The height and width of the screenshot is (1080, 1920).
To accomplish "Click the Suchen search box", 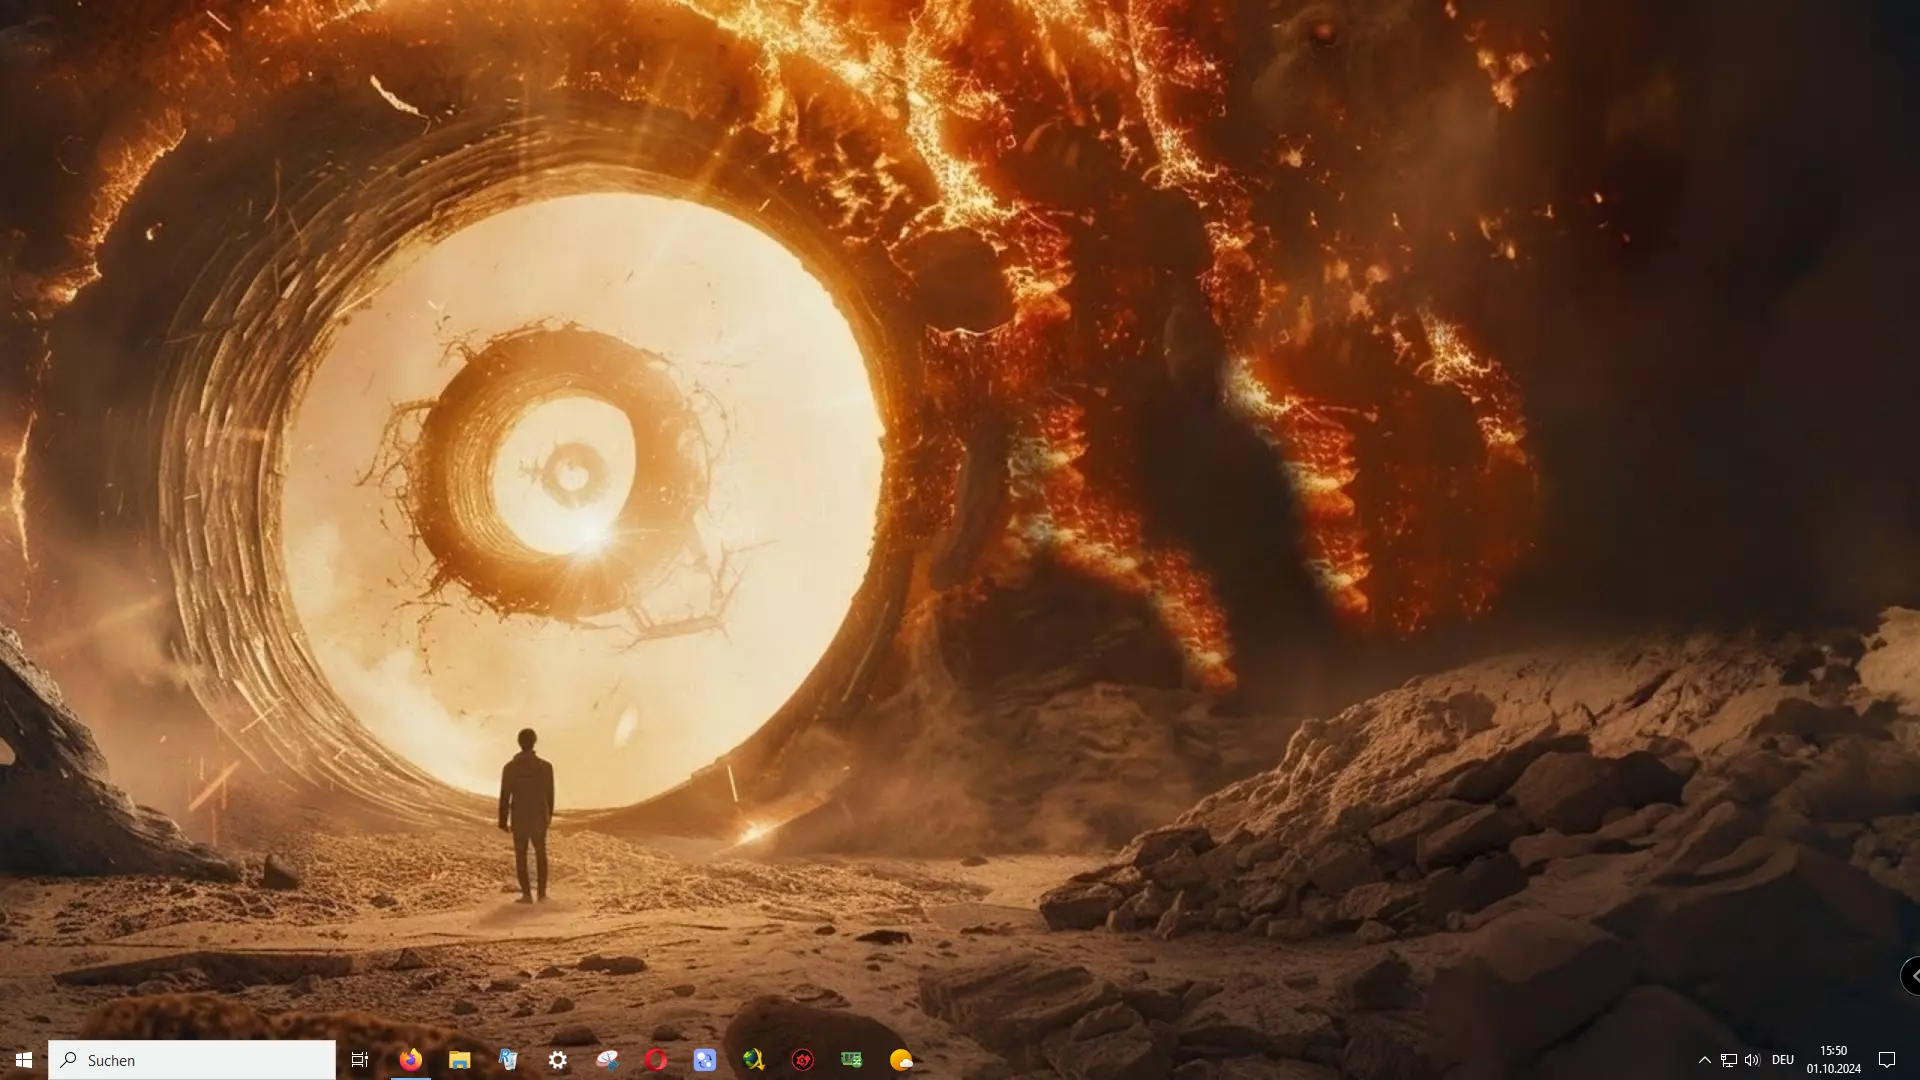I will click(192, 1060).
